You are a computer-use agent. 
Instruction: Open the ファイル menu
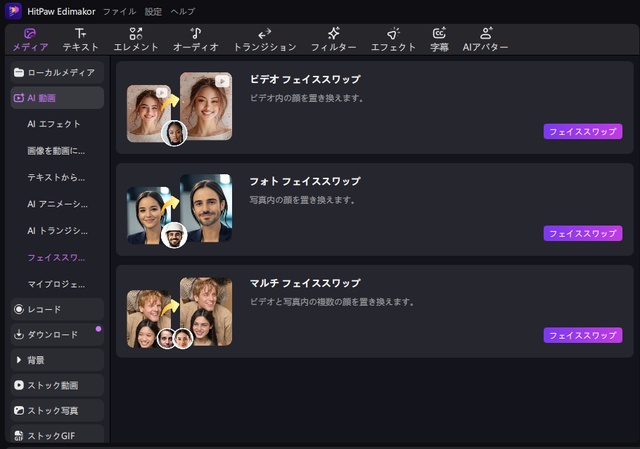pos(119,11)
